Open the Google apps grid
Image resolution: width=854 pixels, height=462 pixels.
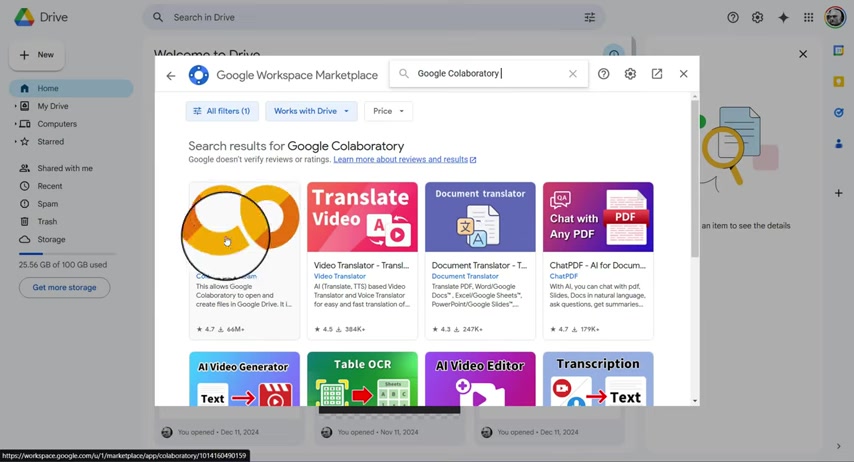[x=809, y=17]
